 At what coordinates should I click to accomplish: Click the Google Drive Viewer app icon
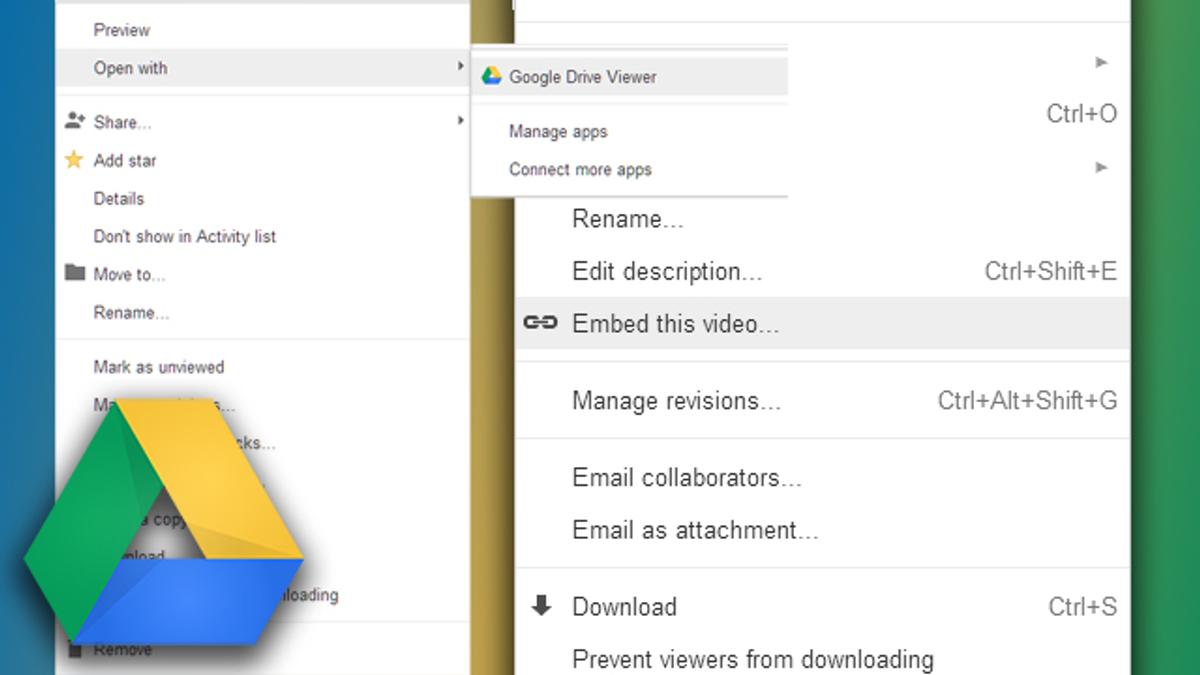coord(491,76)
